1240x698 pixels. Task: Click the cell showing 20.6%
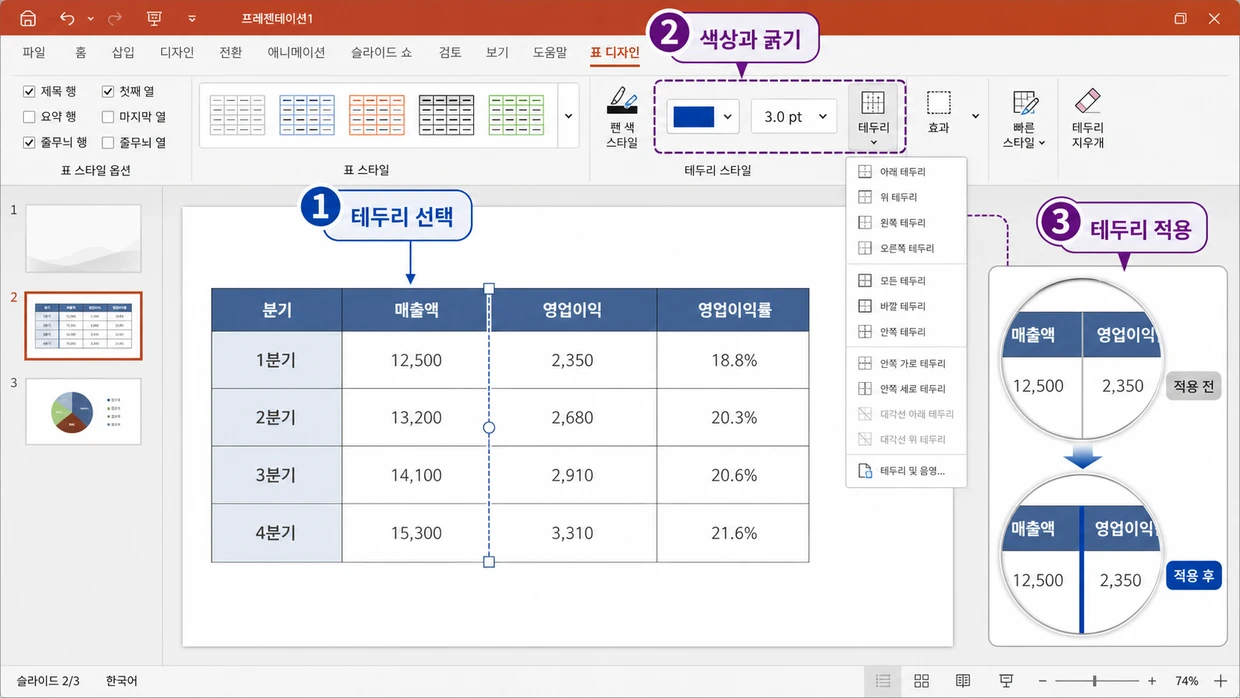(733, 476)
